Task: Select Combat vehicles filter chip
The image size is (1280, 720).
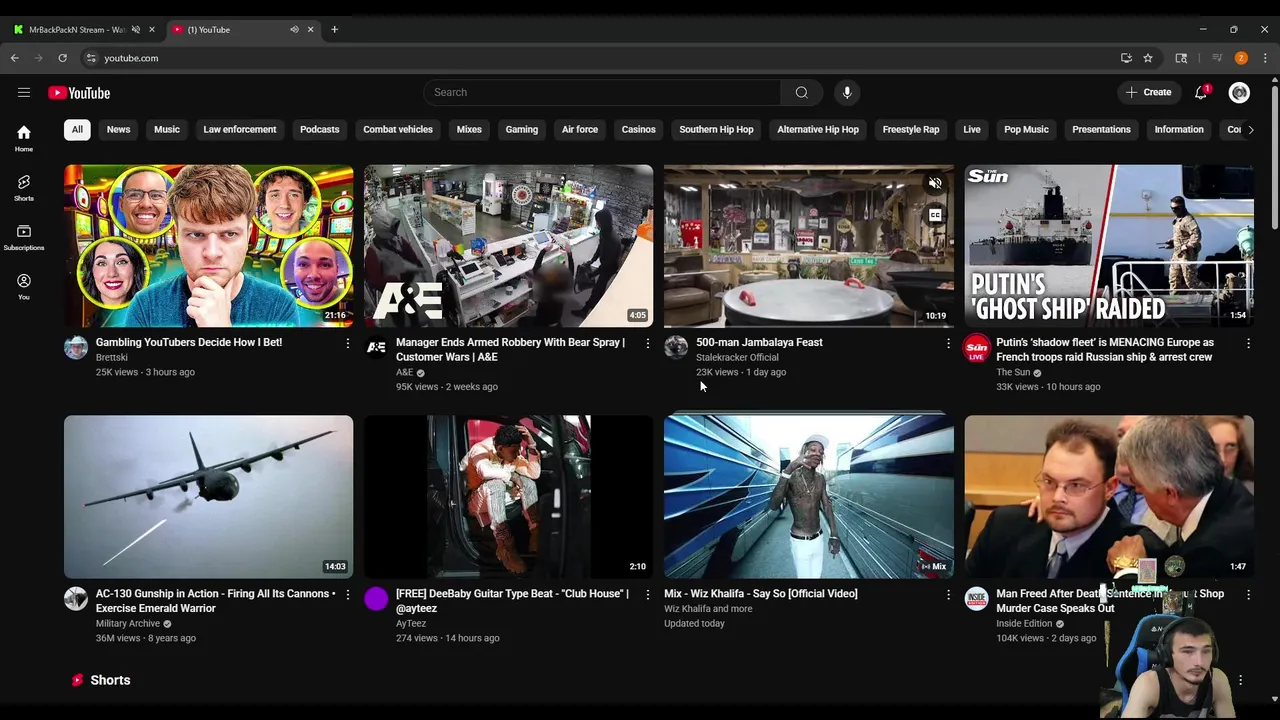Action: point(398,129)
